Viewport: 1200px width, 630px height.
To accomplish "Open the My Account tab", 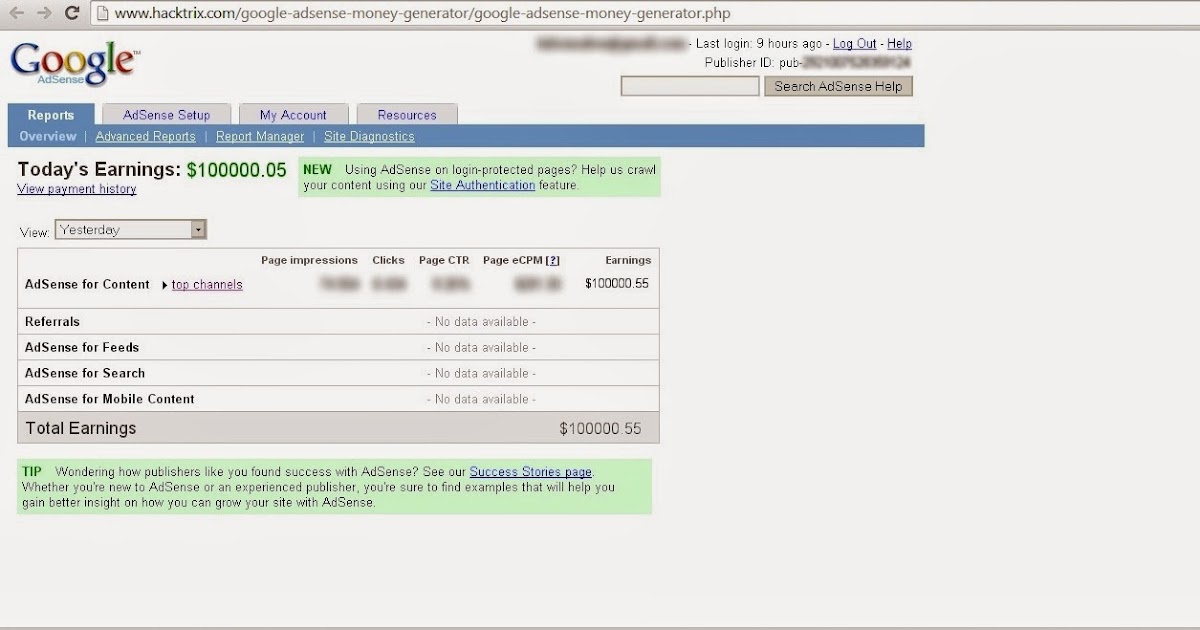I will (293, 115).
